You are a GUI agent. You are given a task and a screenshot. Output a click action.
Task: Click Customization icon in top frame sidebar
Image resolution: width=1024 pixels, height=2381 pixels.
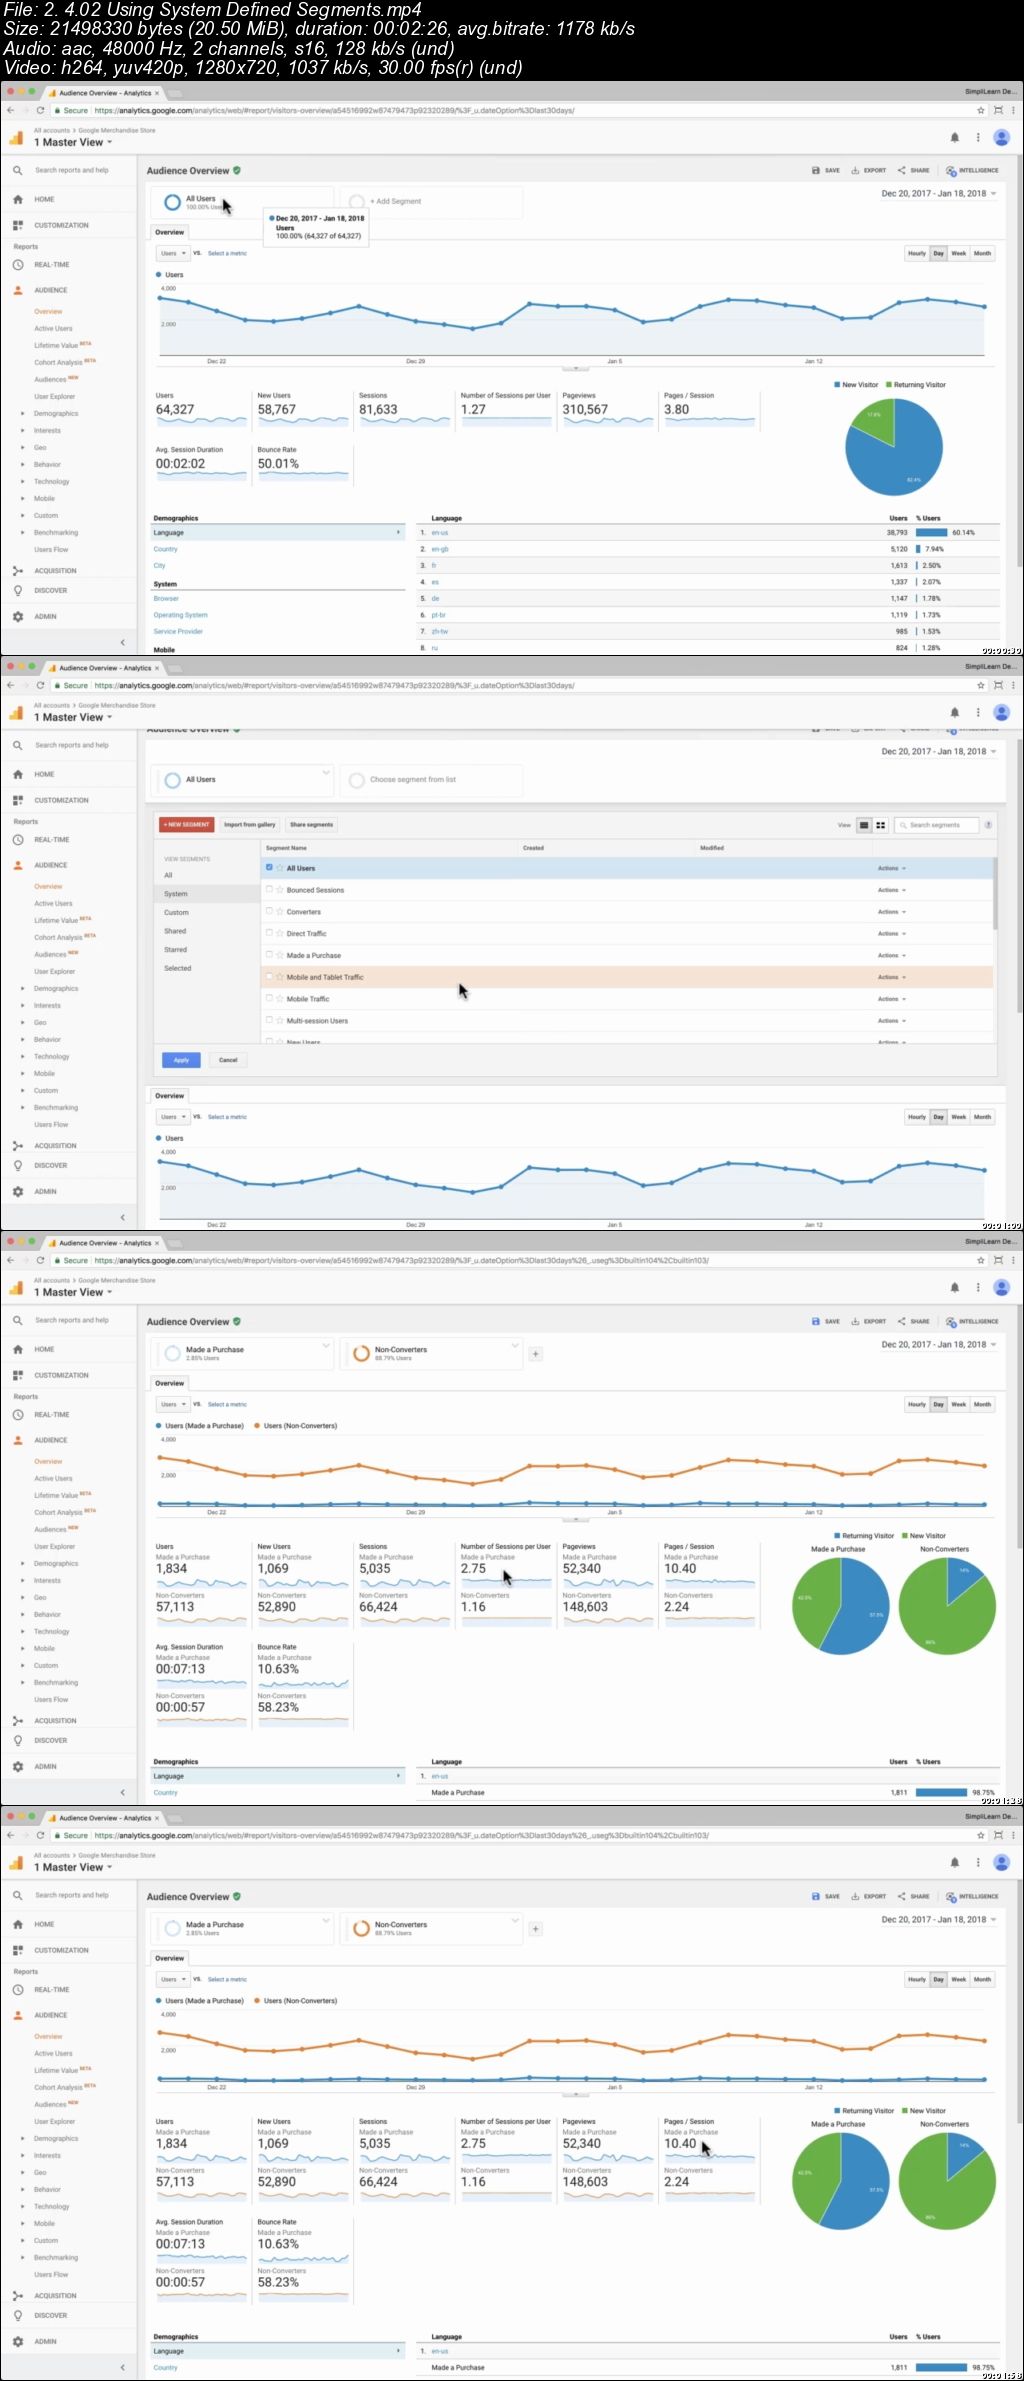(18, 225)
